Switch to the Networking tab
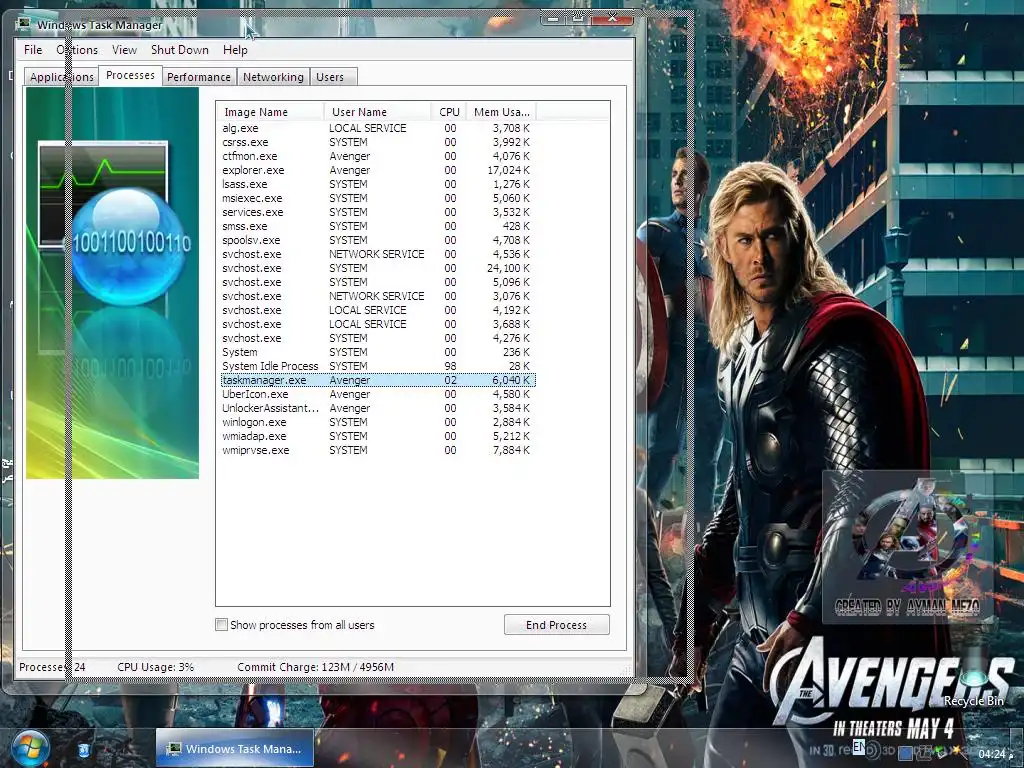The width and height of the screenshot is (1024, 768). (273, 77)
